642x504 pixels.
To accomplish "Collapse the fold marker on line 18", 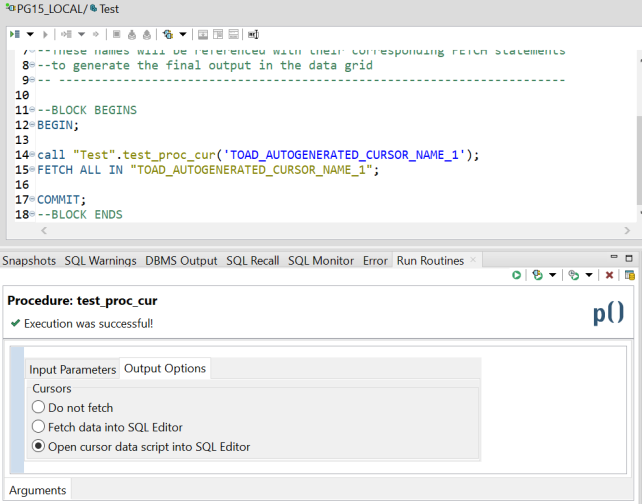I will point(32,214).
